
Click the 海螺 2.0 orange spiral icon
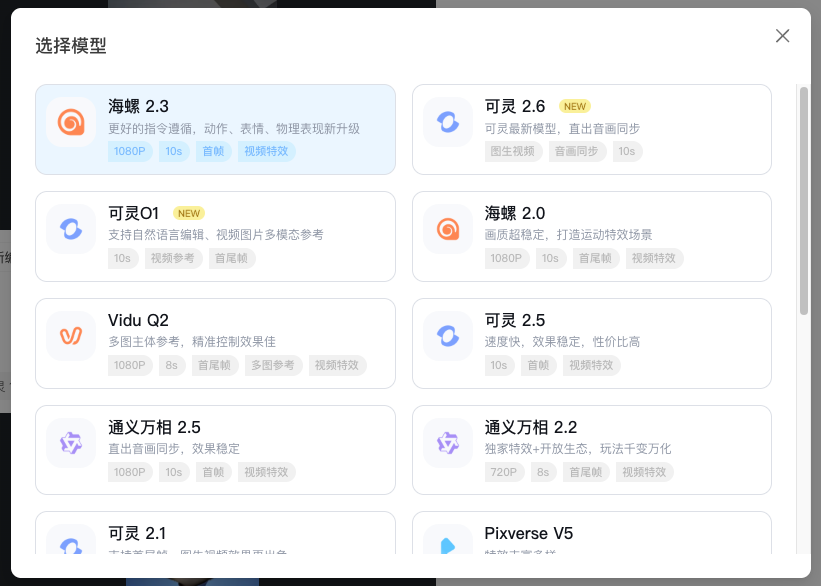[448, 229]
